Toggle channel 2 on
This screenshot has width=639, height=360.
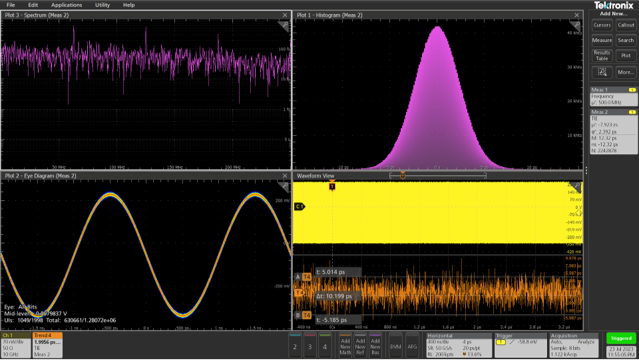point(295,346)
